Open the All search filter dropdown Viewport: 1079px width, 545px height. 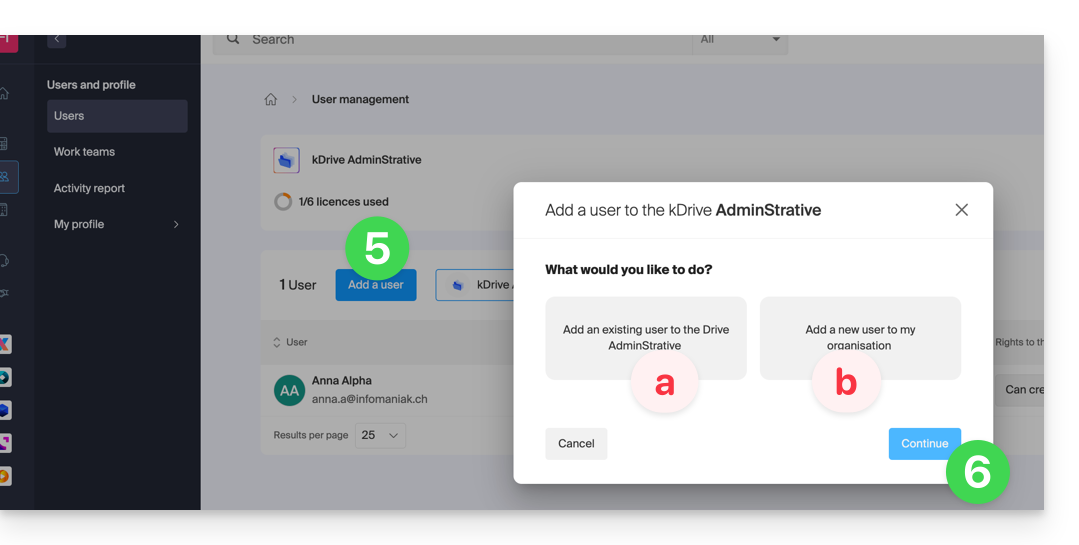[x=740, y=40]
